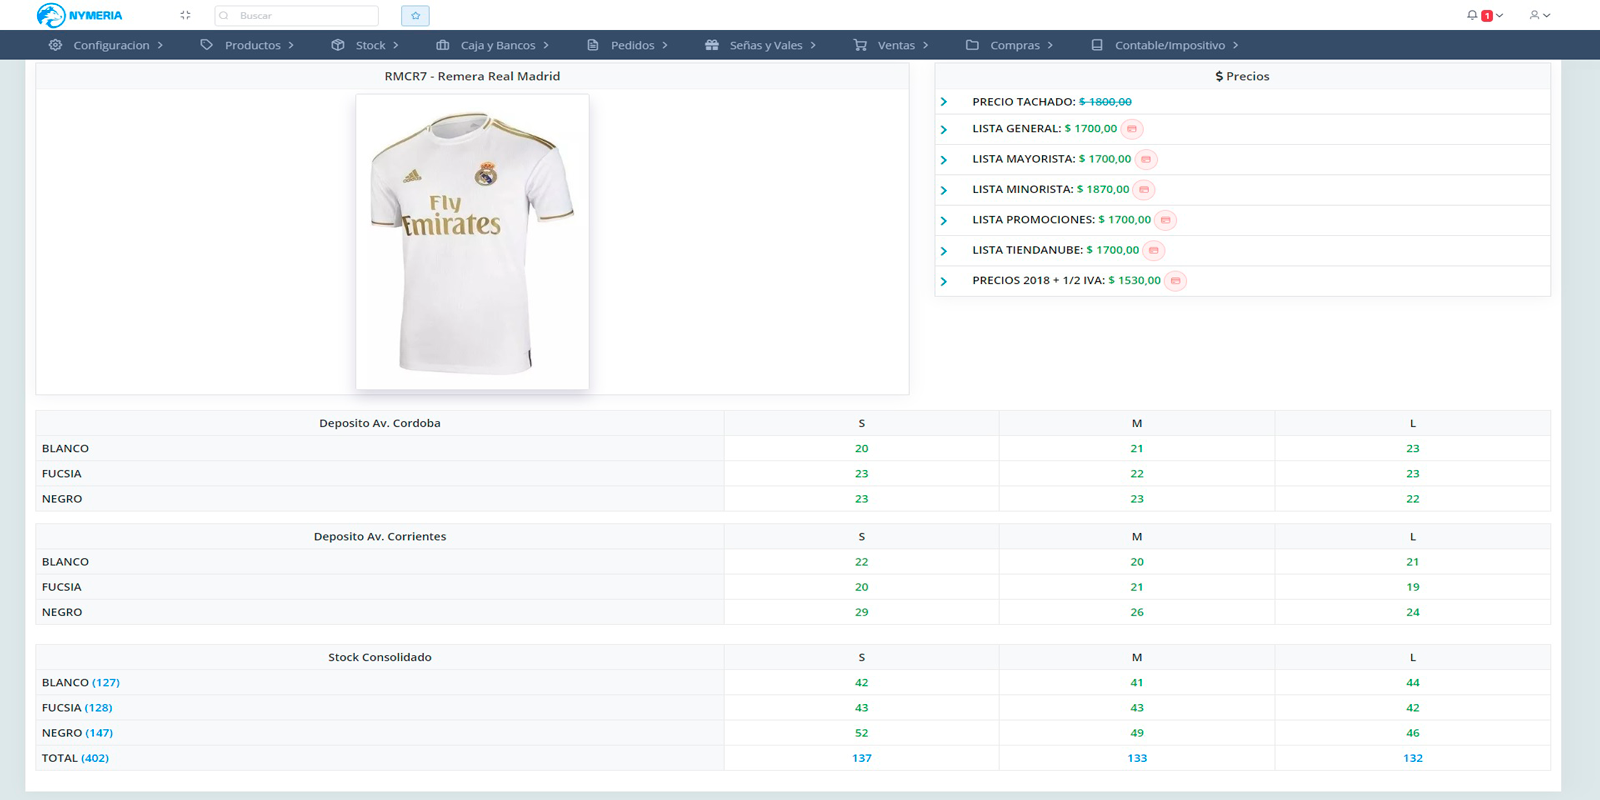Click the Ventas shopping cart icon
This screenshot has width=1600, height=800.
click(860, 45)
